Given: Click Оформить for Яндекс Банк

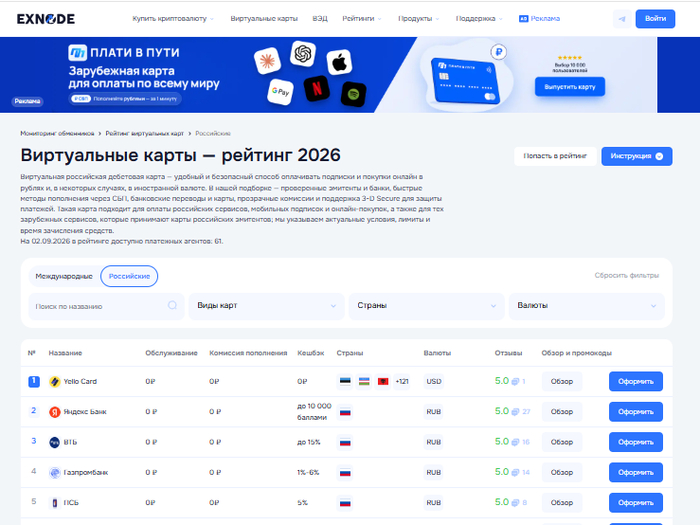Looking at the screenshot, I should (636, 412).
